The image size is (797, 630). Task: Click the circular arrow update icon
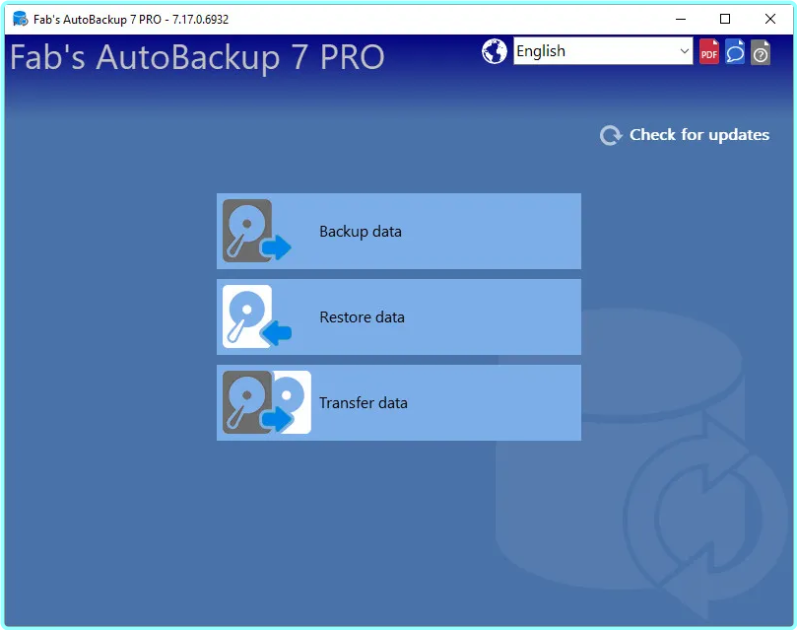[611, 135]
